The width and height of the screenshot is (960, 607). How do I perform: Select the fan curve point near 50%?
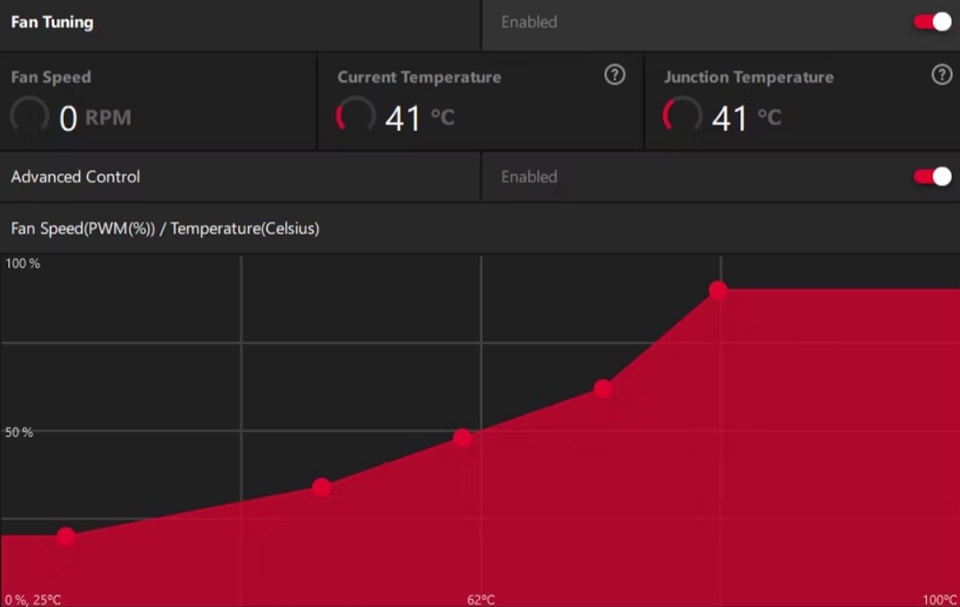463,438
